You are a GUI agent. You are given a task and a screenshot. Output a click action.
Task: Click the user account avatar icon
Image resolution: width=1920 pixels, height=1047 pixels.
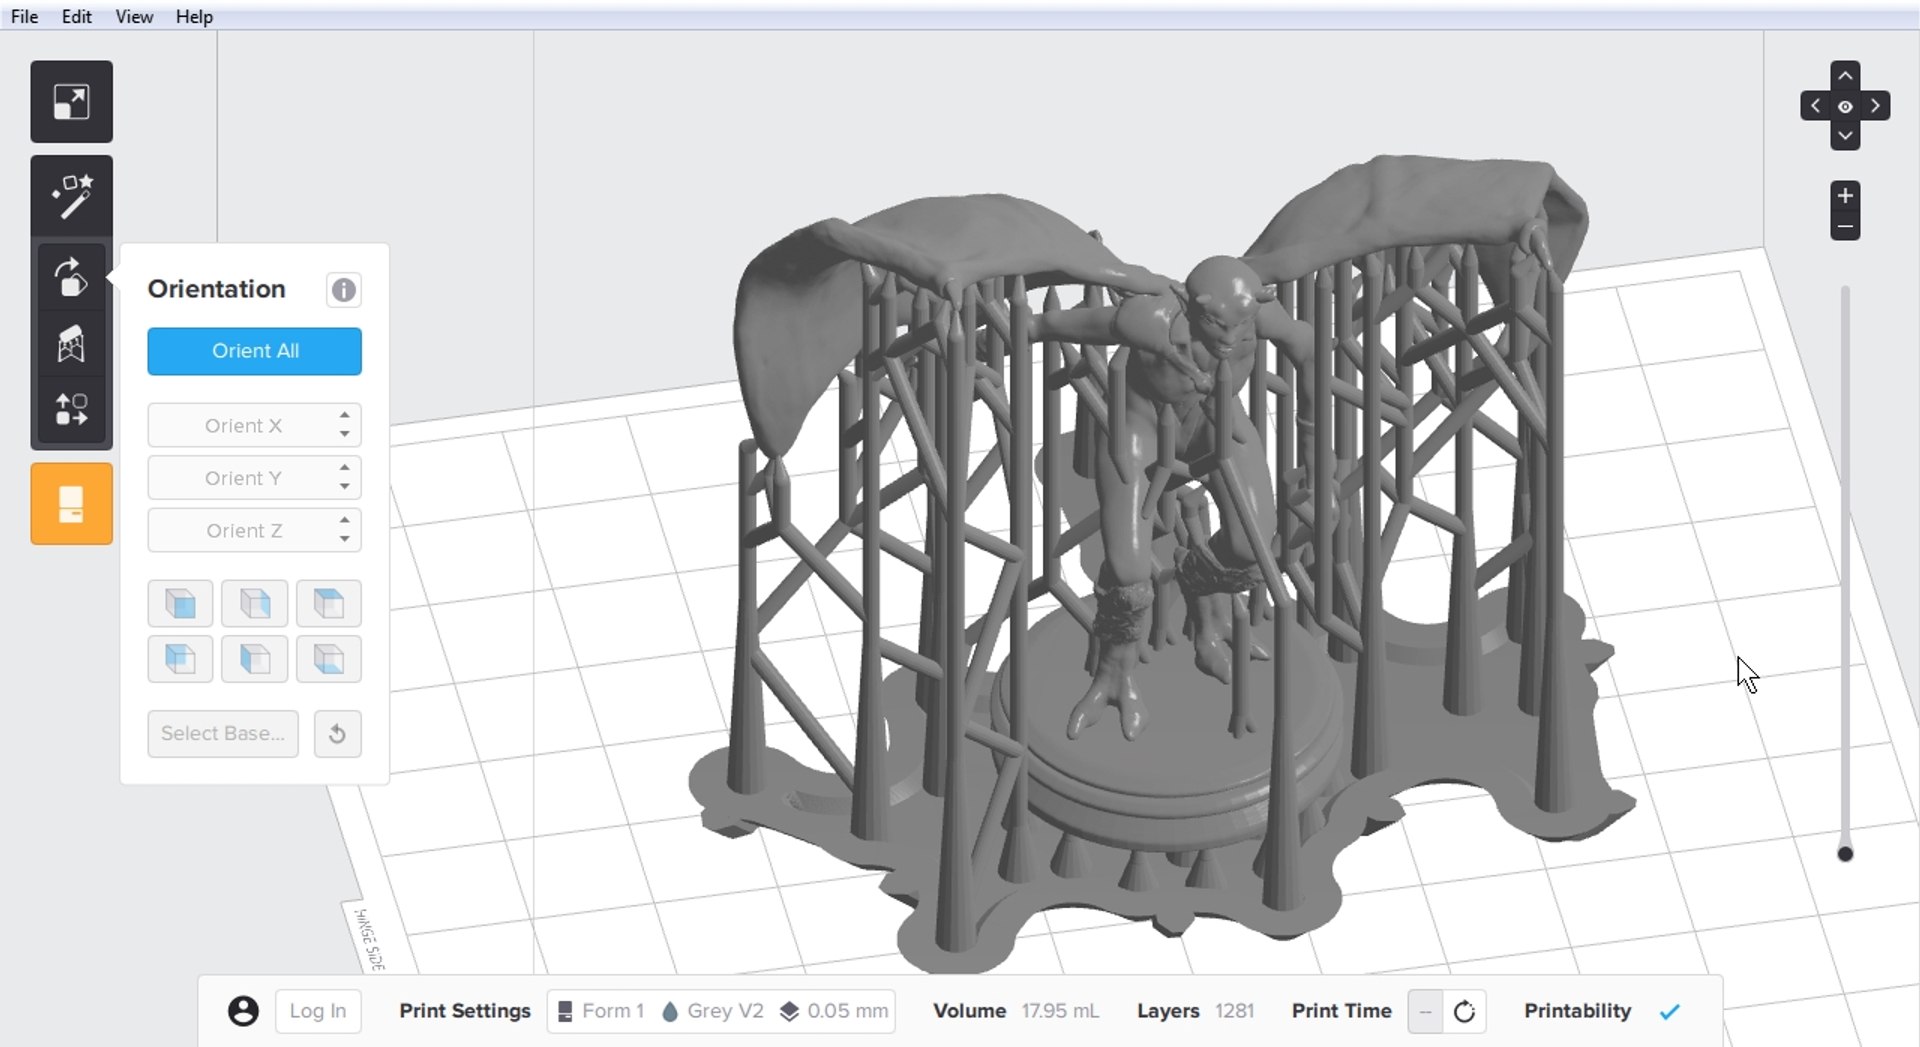point(243,1011)
